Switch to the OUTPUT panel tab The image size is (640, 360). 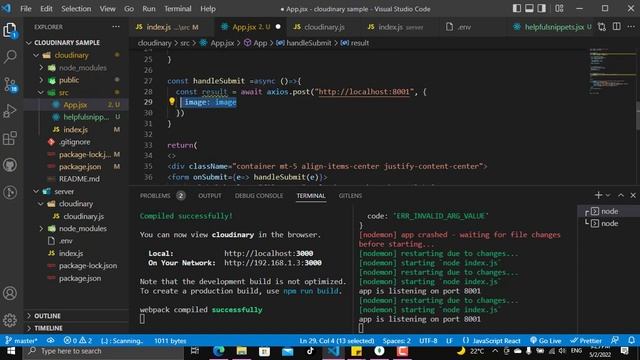tap(210, 196)
